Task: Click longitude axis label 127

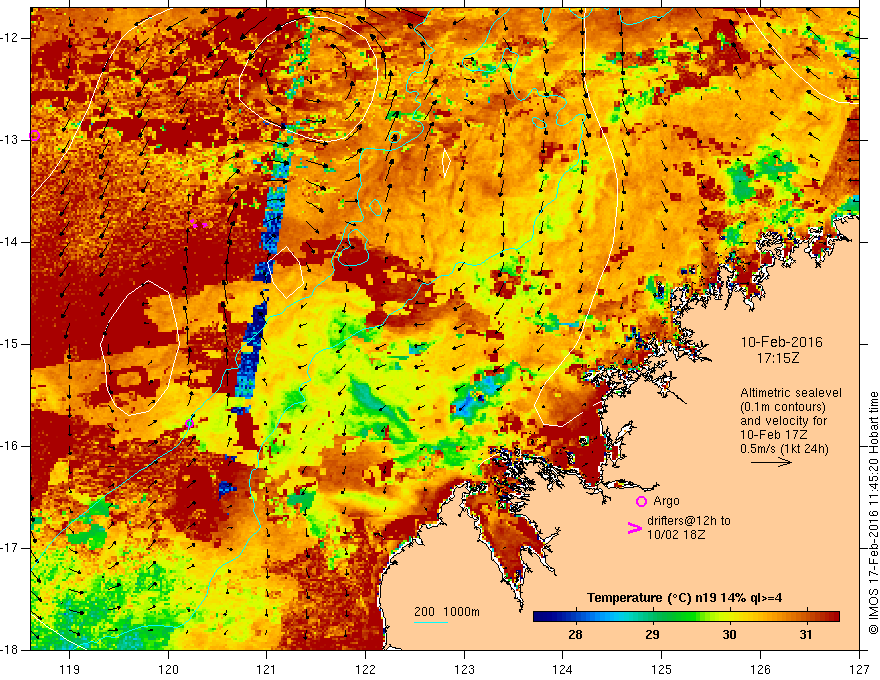Action: coord(859,669)
